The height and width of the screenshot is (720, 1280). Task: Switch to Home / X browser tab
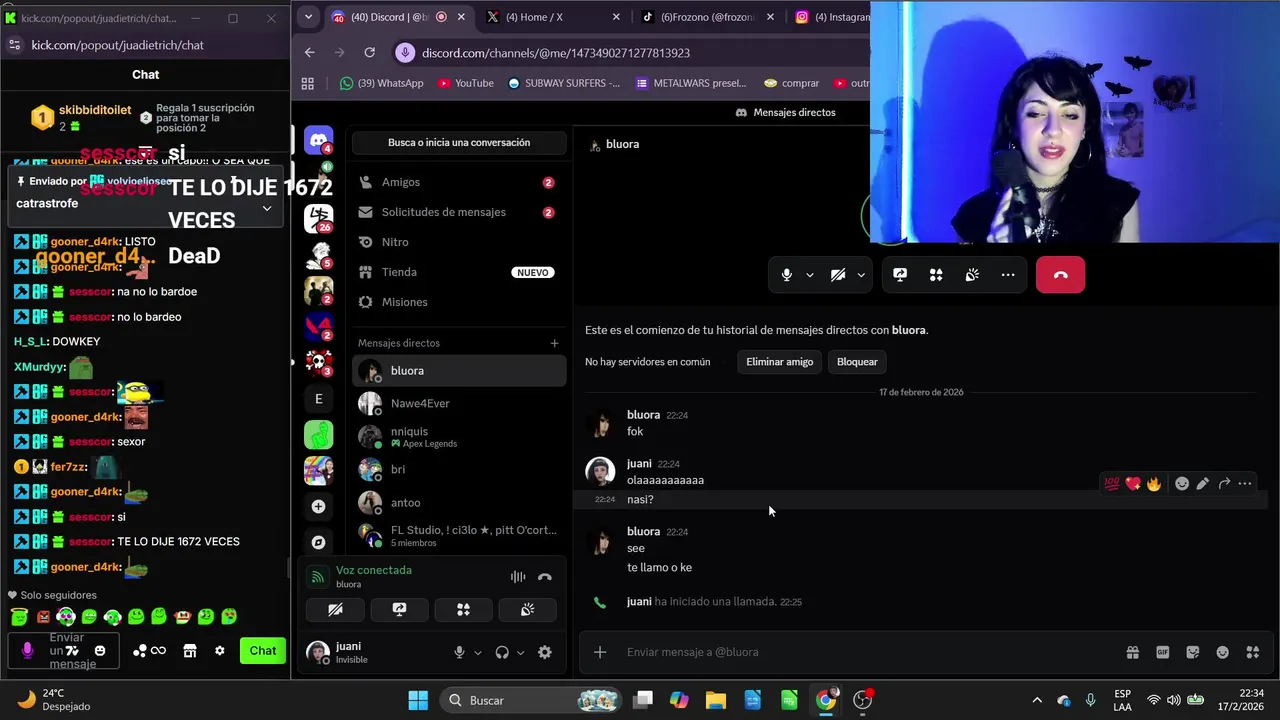point(550,17)
